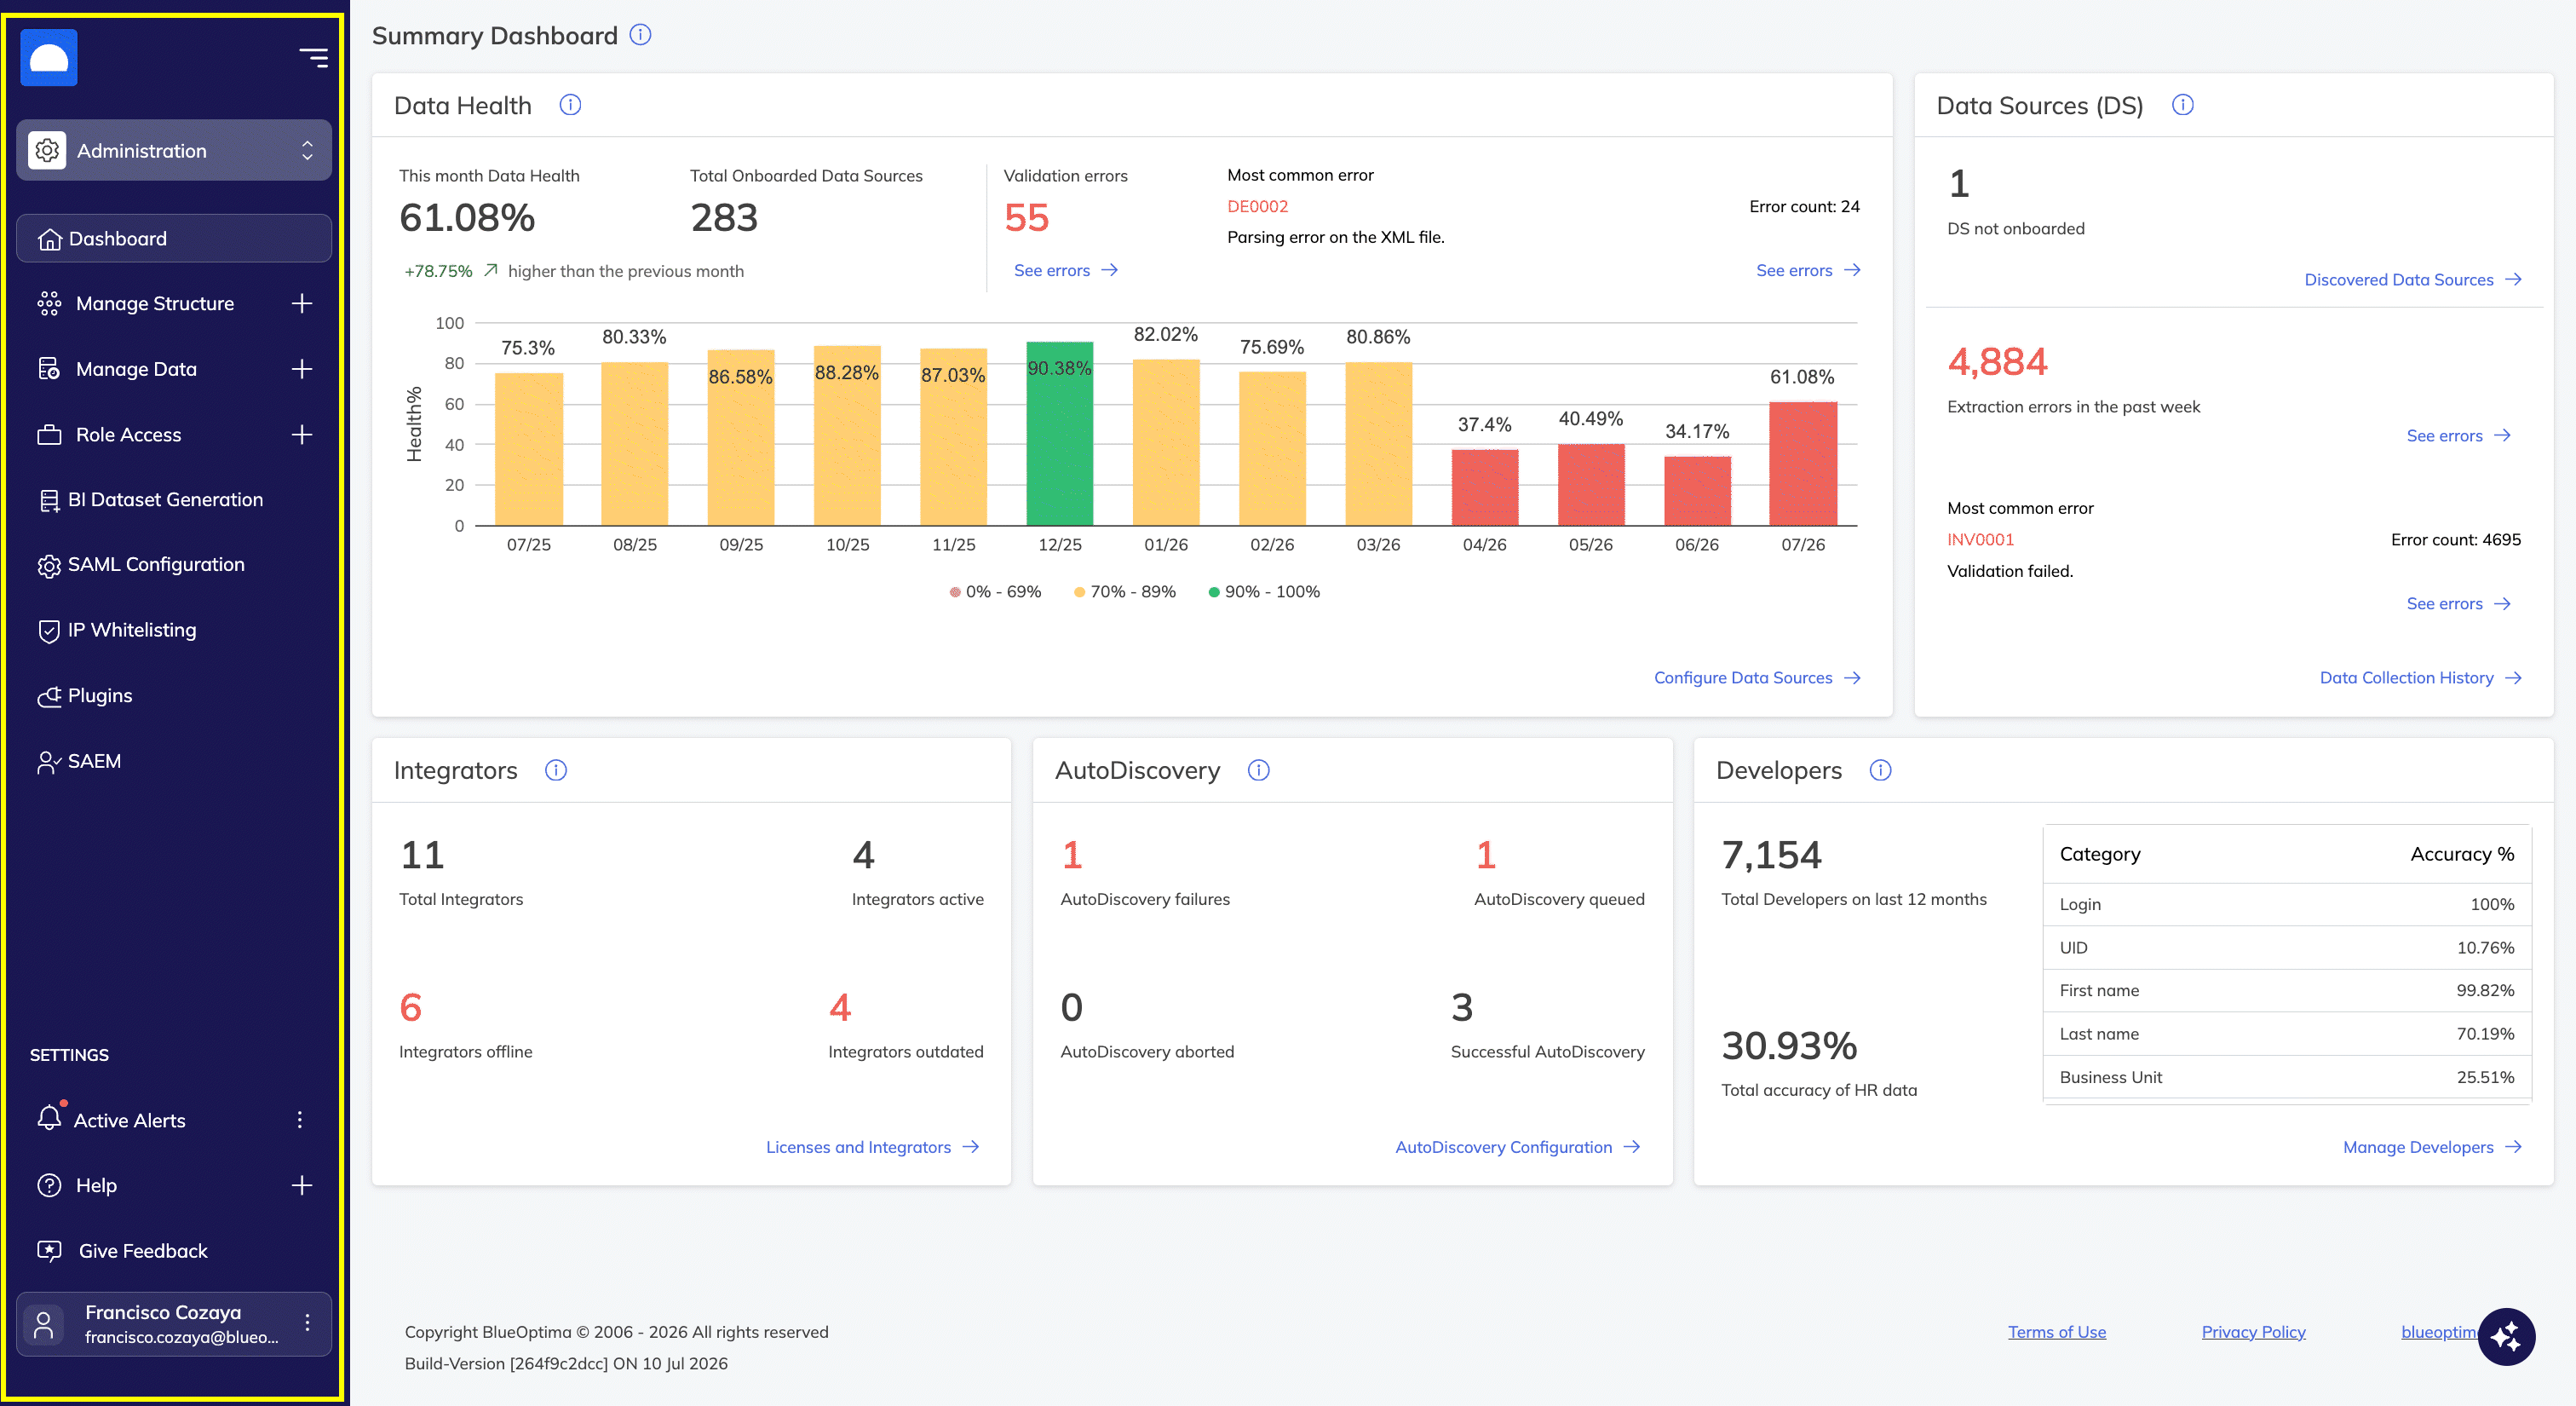Open Active Alerts options menu
The height and width of the screenshot is (1406, 2576).
click(x=299, y=1120)
